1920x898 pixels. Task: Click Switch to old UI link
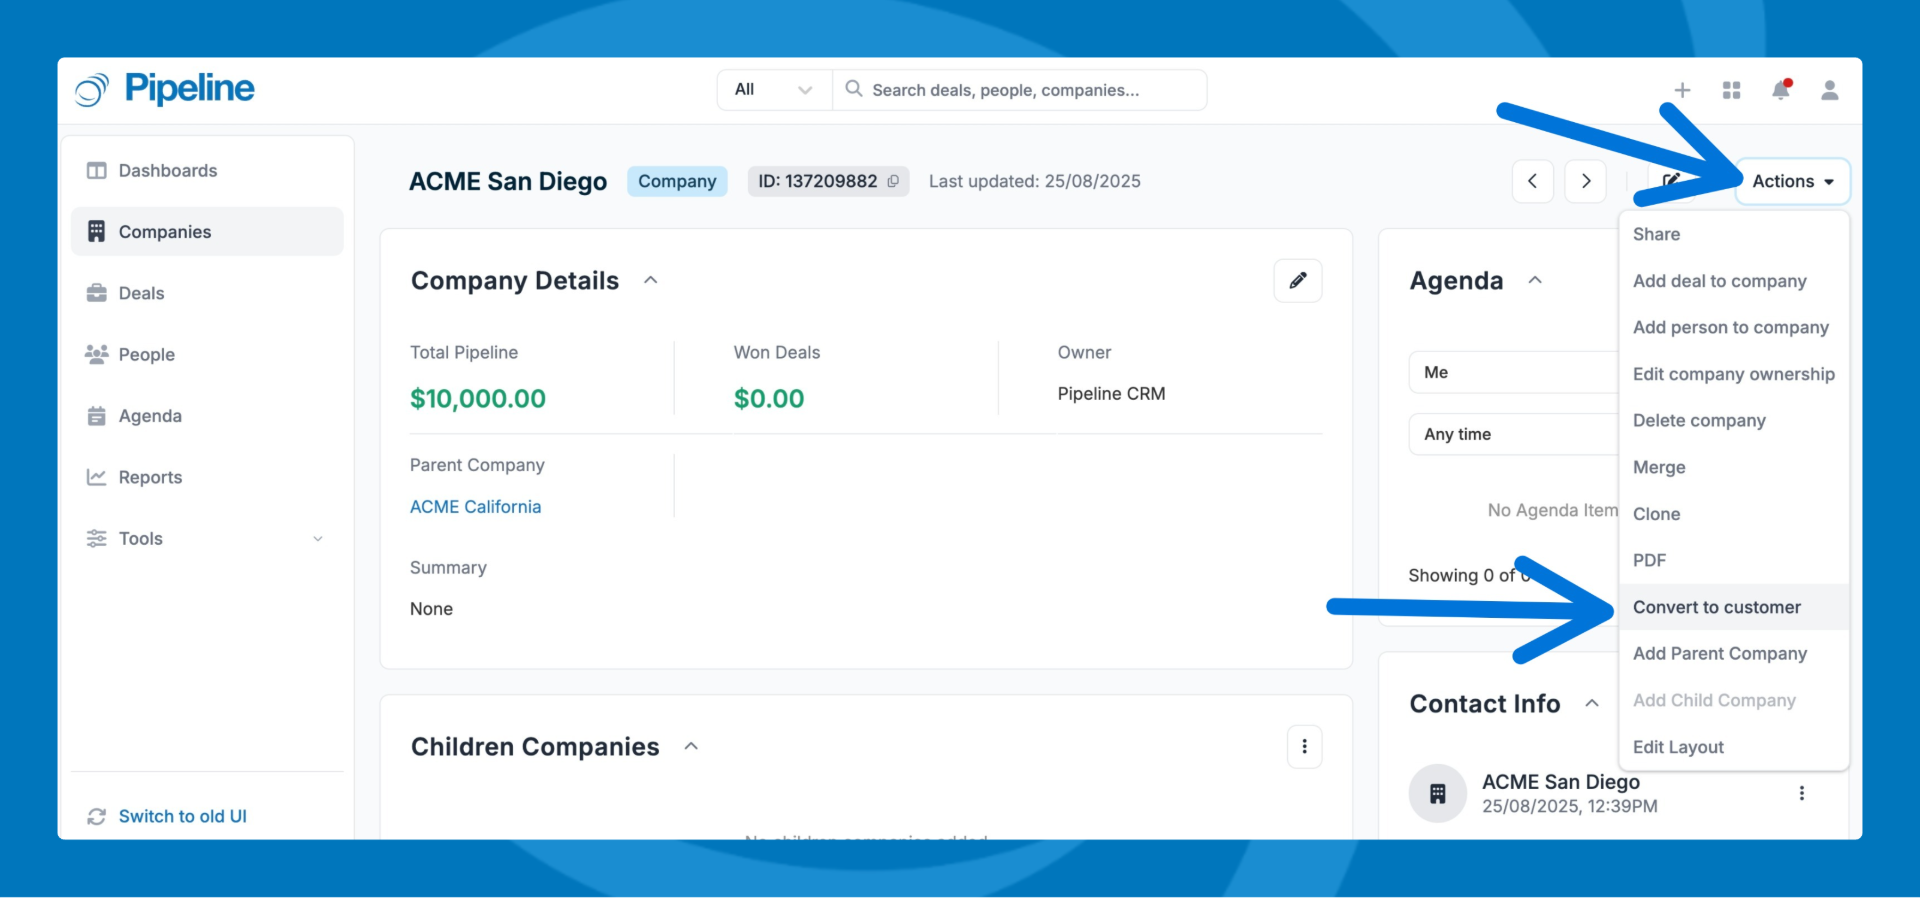pyautogui.click(x=182, y=817)
